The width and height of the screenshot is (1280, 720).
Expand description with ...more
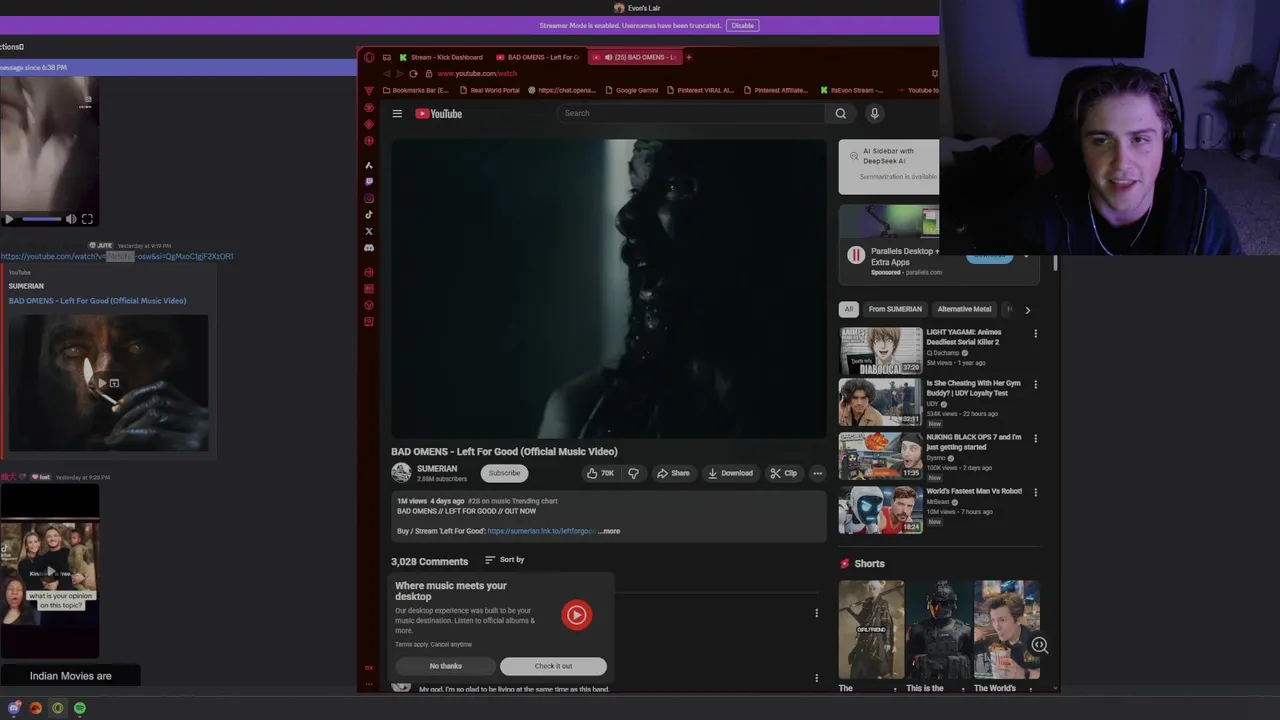tap(609, 531)
